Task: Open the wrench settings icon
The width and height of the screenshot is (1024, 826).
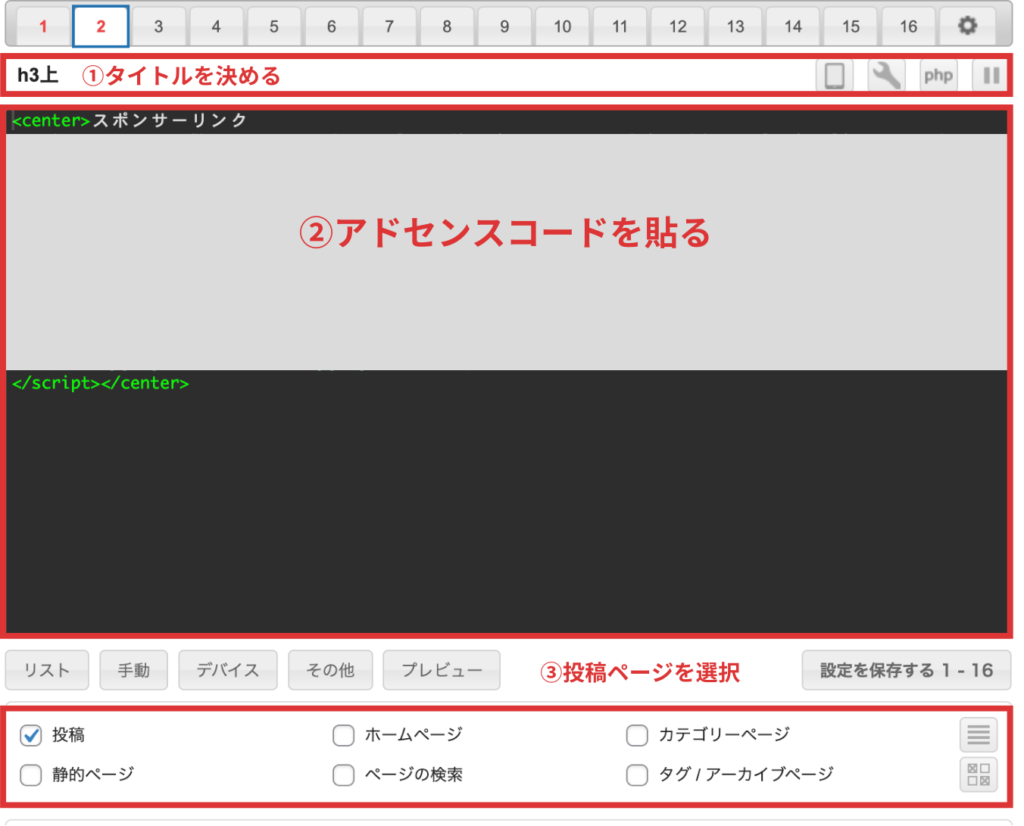Action: pyautogui.click(x=885, y=74)
